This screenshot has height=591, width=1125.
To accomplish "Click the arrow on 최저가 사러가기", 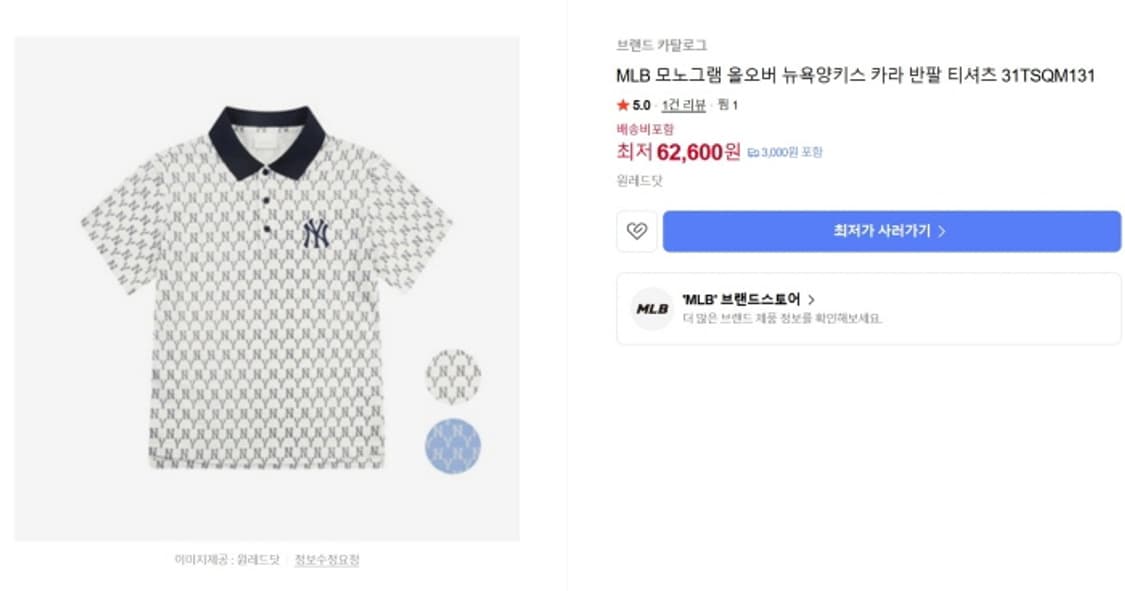I will tap(942, 231).
